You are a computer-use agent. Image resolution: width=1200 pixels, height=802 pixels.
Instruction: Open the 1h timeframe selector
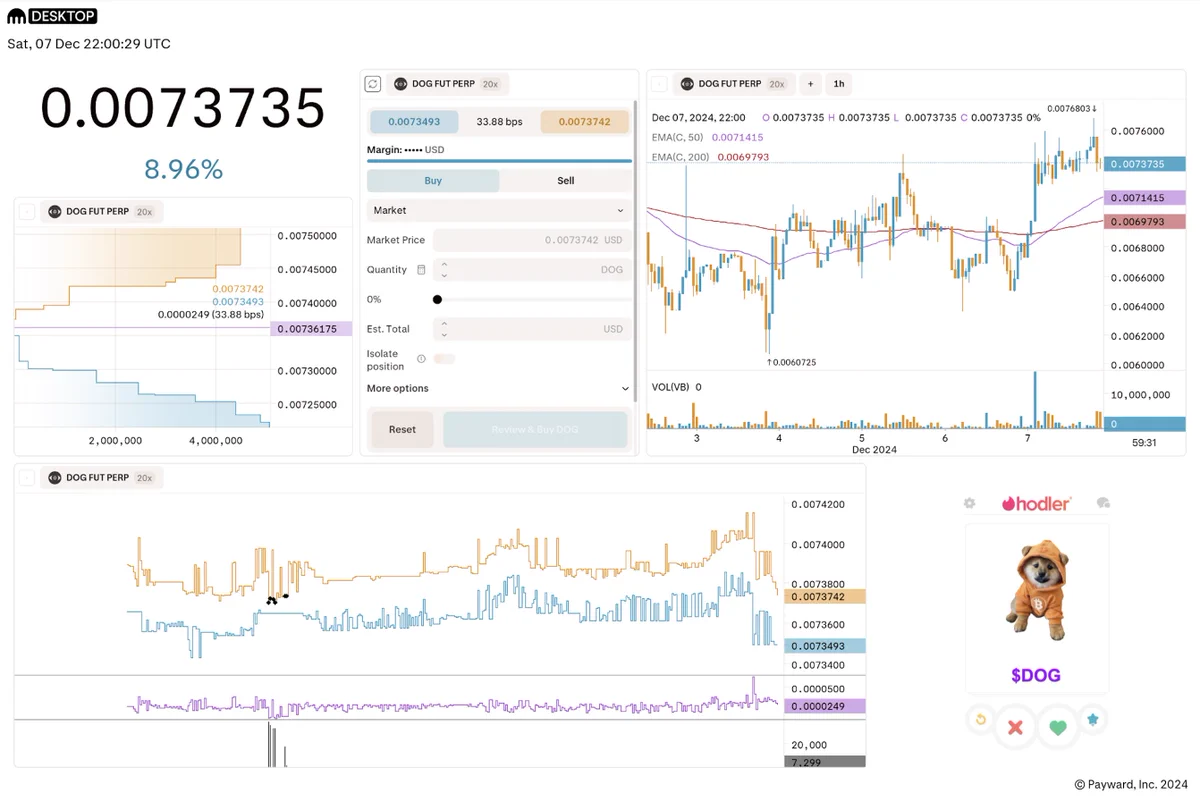839,85
